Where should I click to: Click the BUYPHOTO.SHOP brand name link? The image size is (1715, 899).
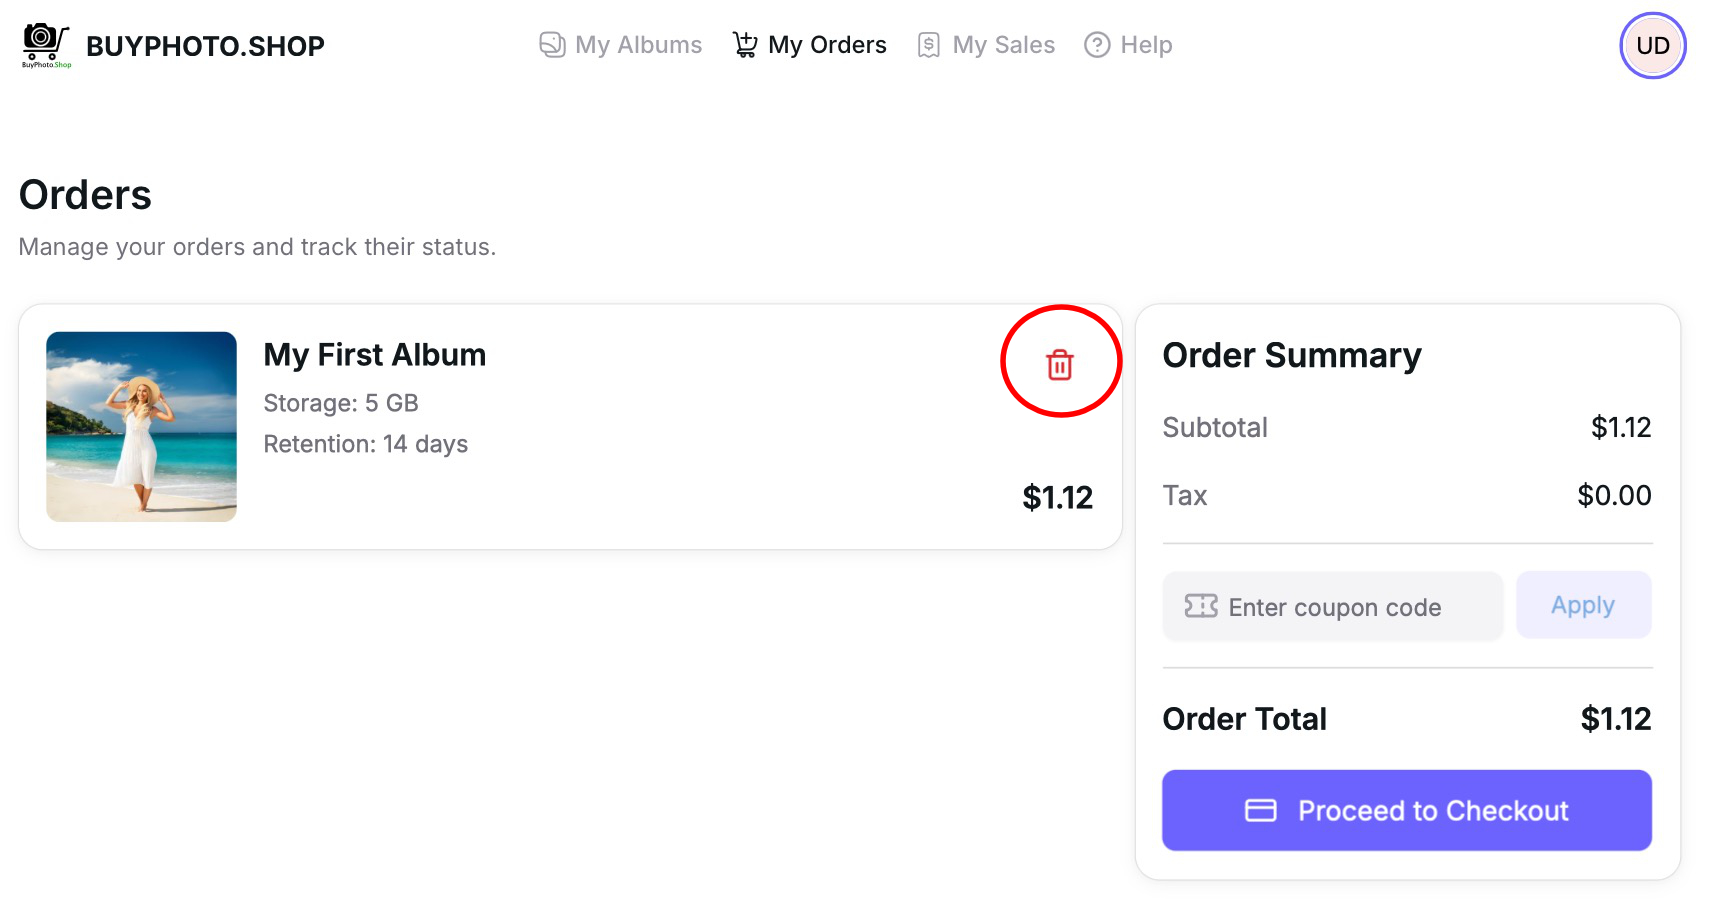[x=205, y=46]
